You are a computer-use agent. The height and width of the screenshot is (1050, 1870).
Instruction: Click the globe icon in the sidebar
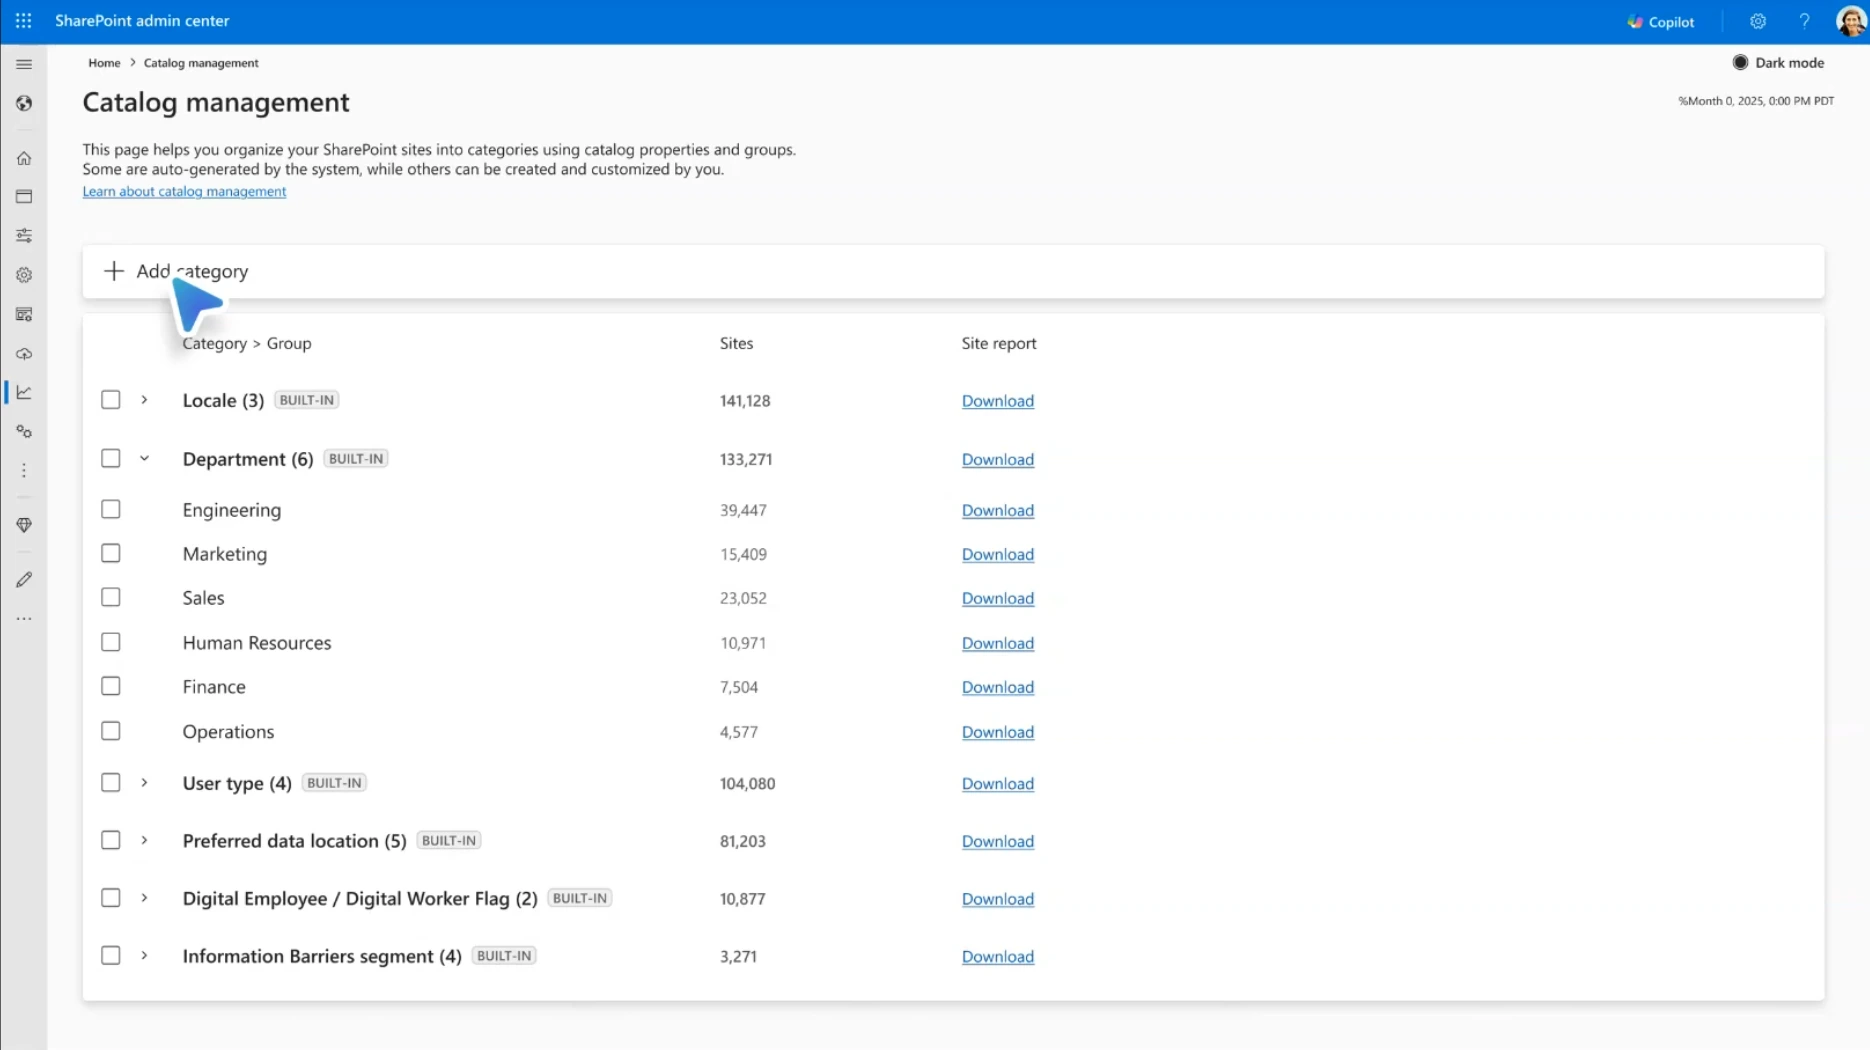(24, 103)
